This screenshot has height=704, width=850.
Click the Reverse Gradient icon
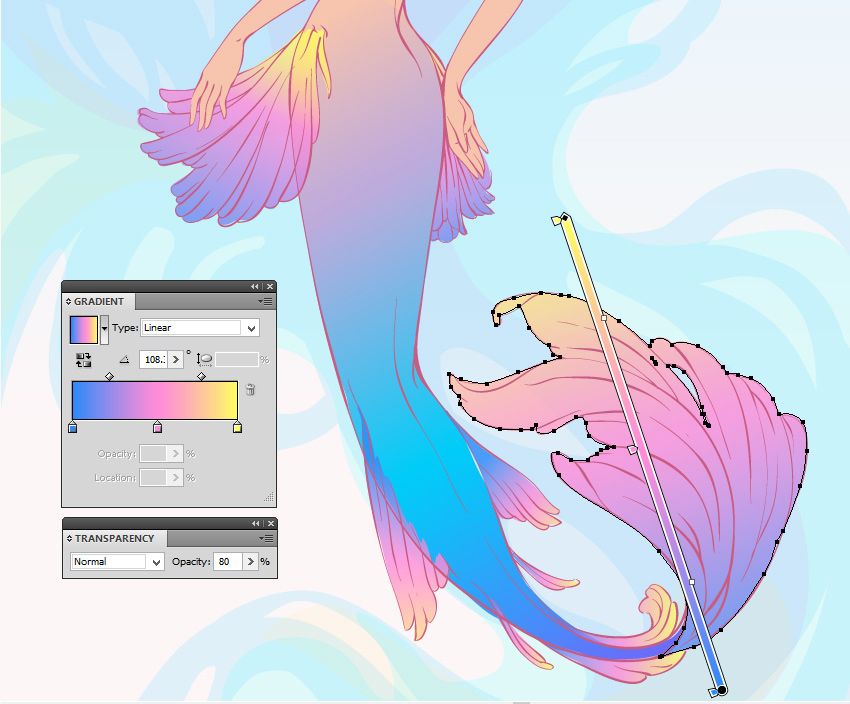pyautogui.click(x=83, y=360)
